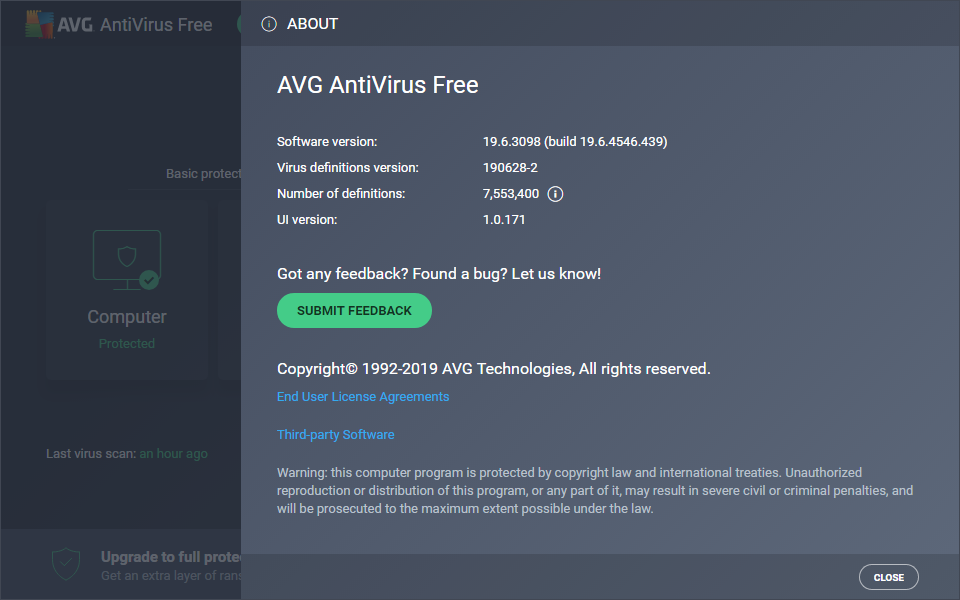
Task: Open End User License Agreements link
Action: pyautogui.click(x=363, y=397)
